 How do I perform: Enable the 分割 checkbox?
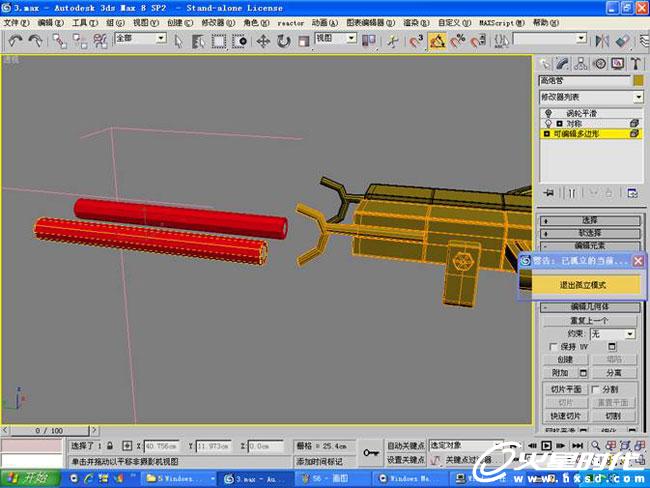click(x=595, y=389)
